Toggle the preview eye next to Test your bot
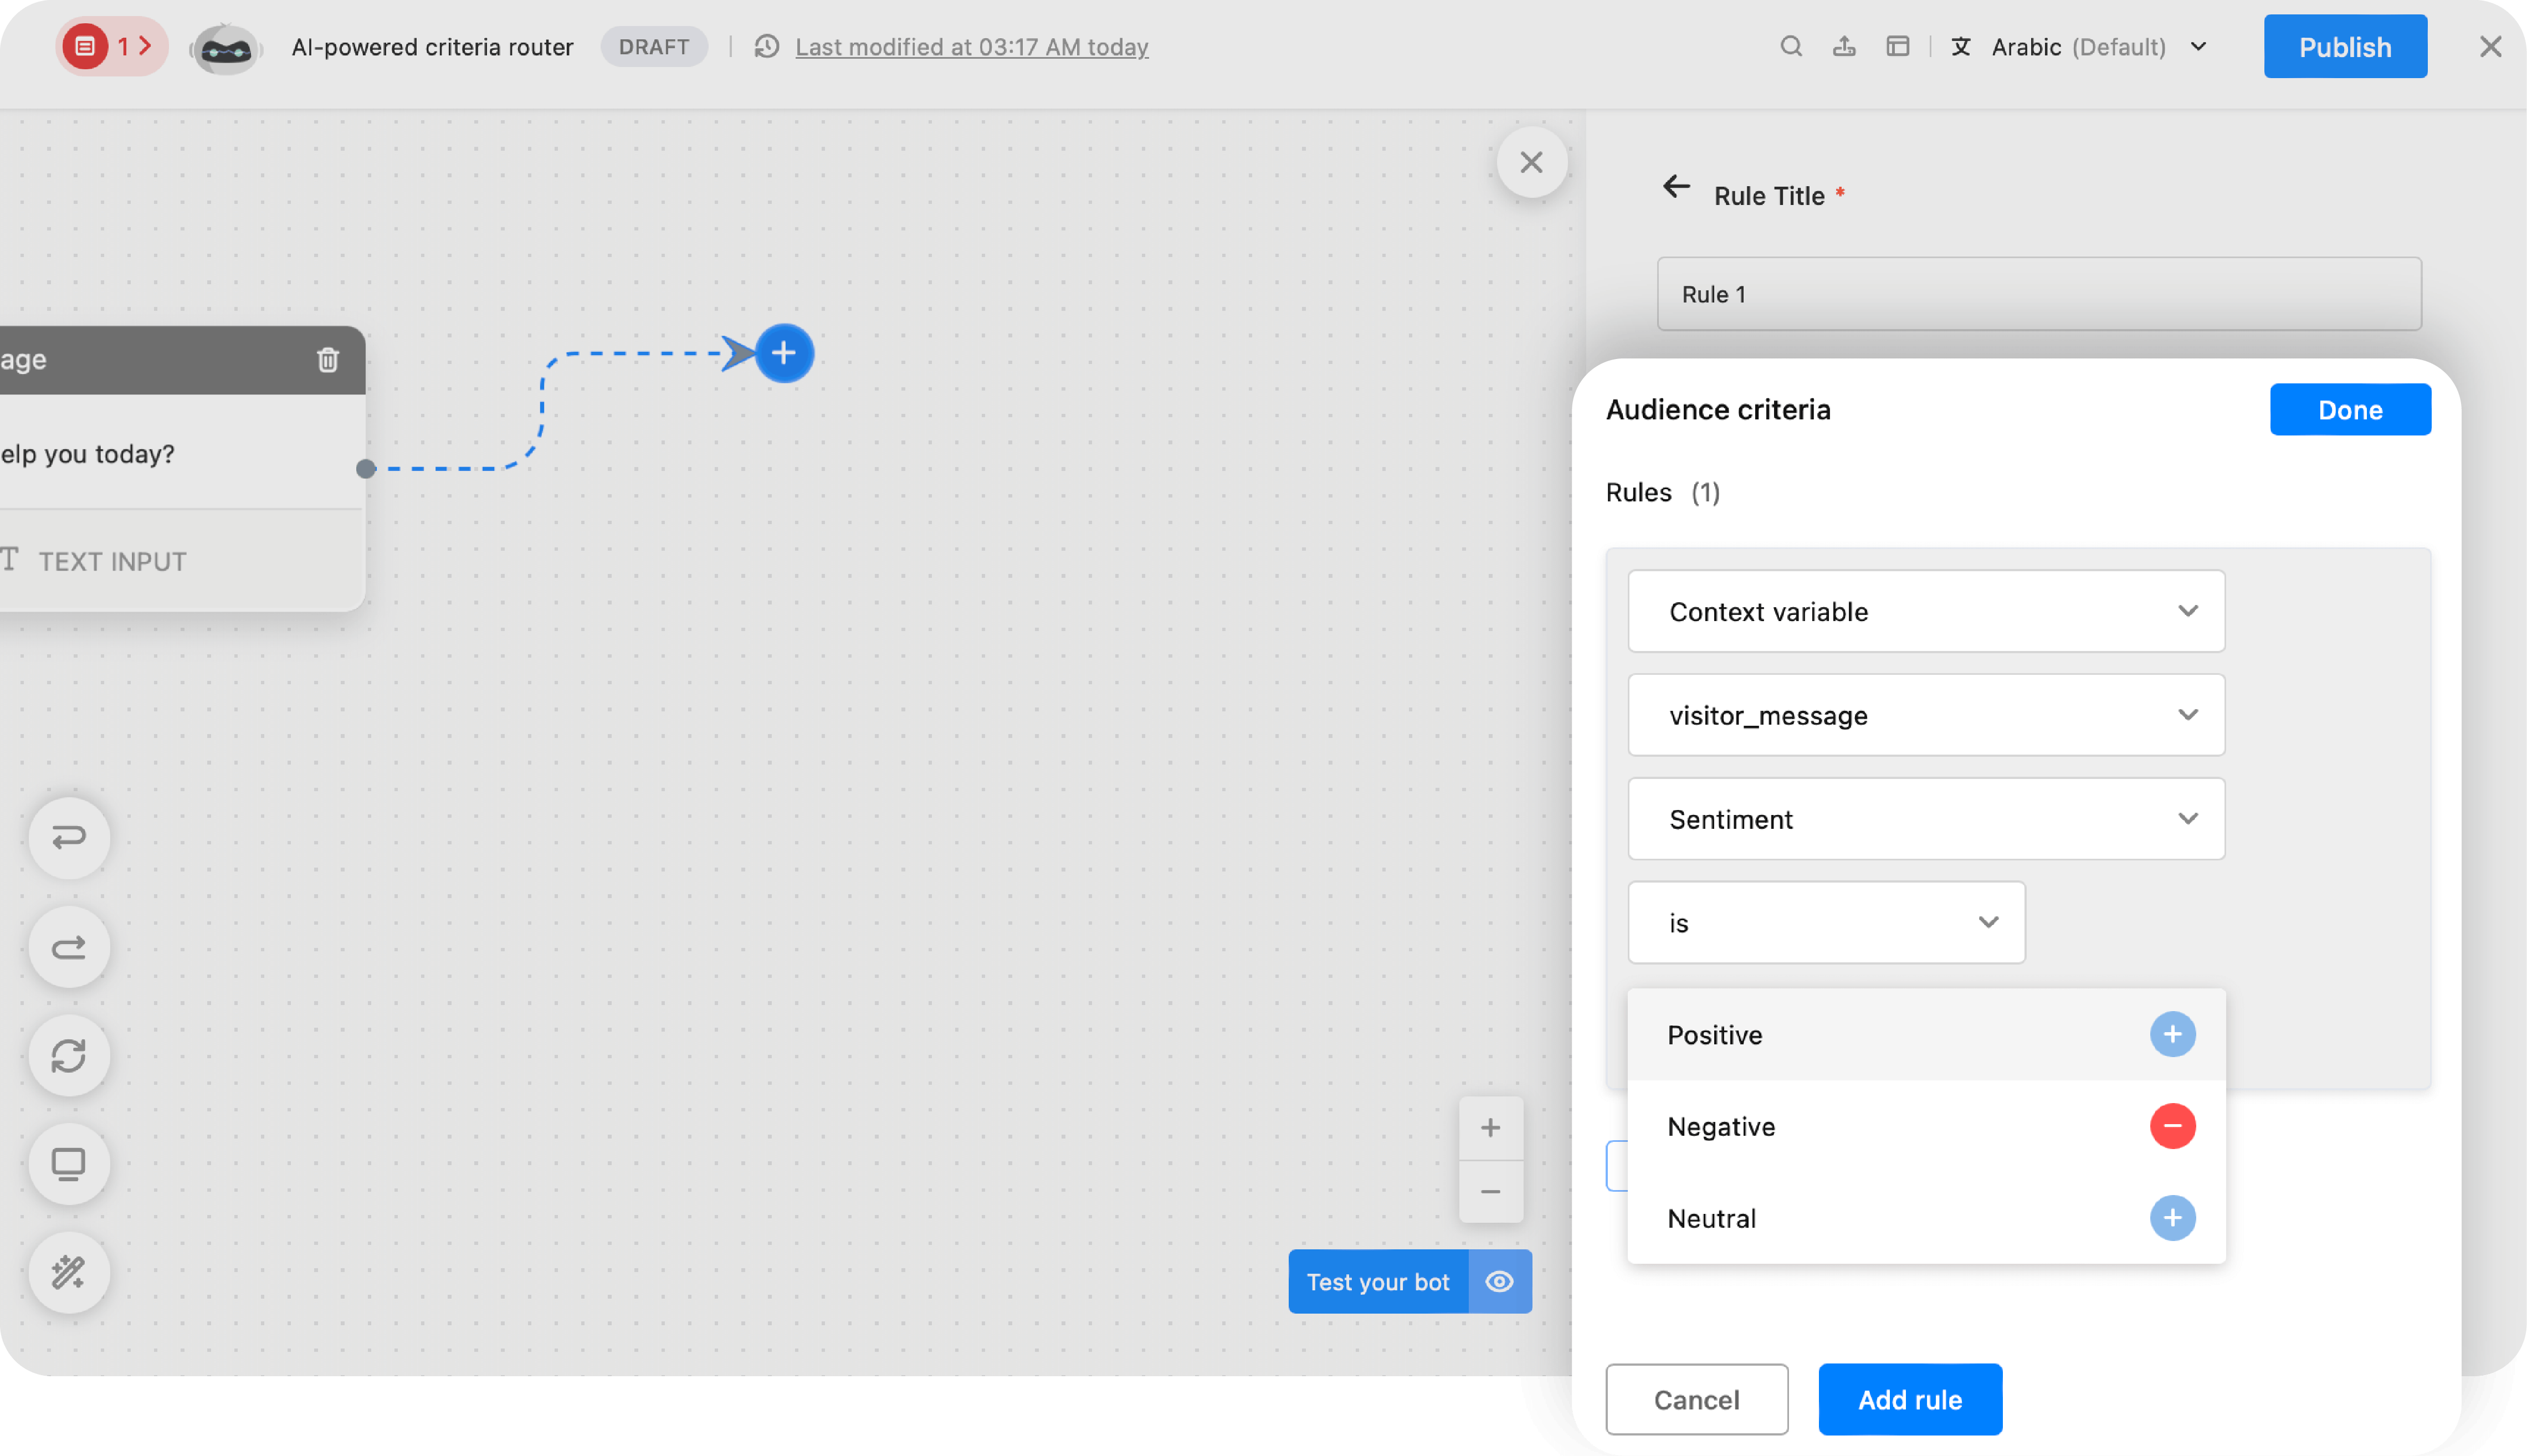The image size is (2527, 1456). pos(1499,1281)
